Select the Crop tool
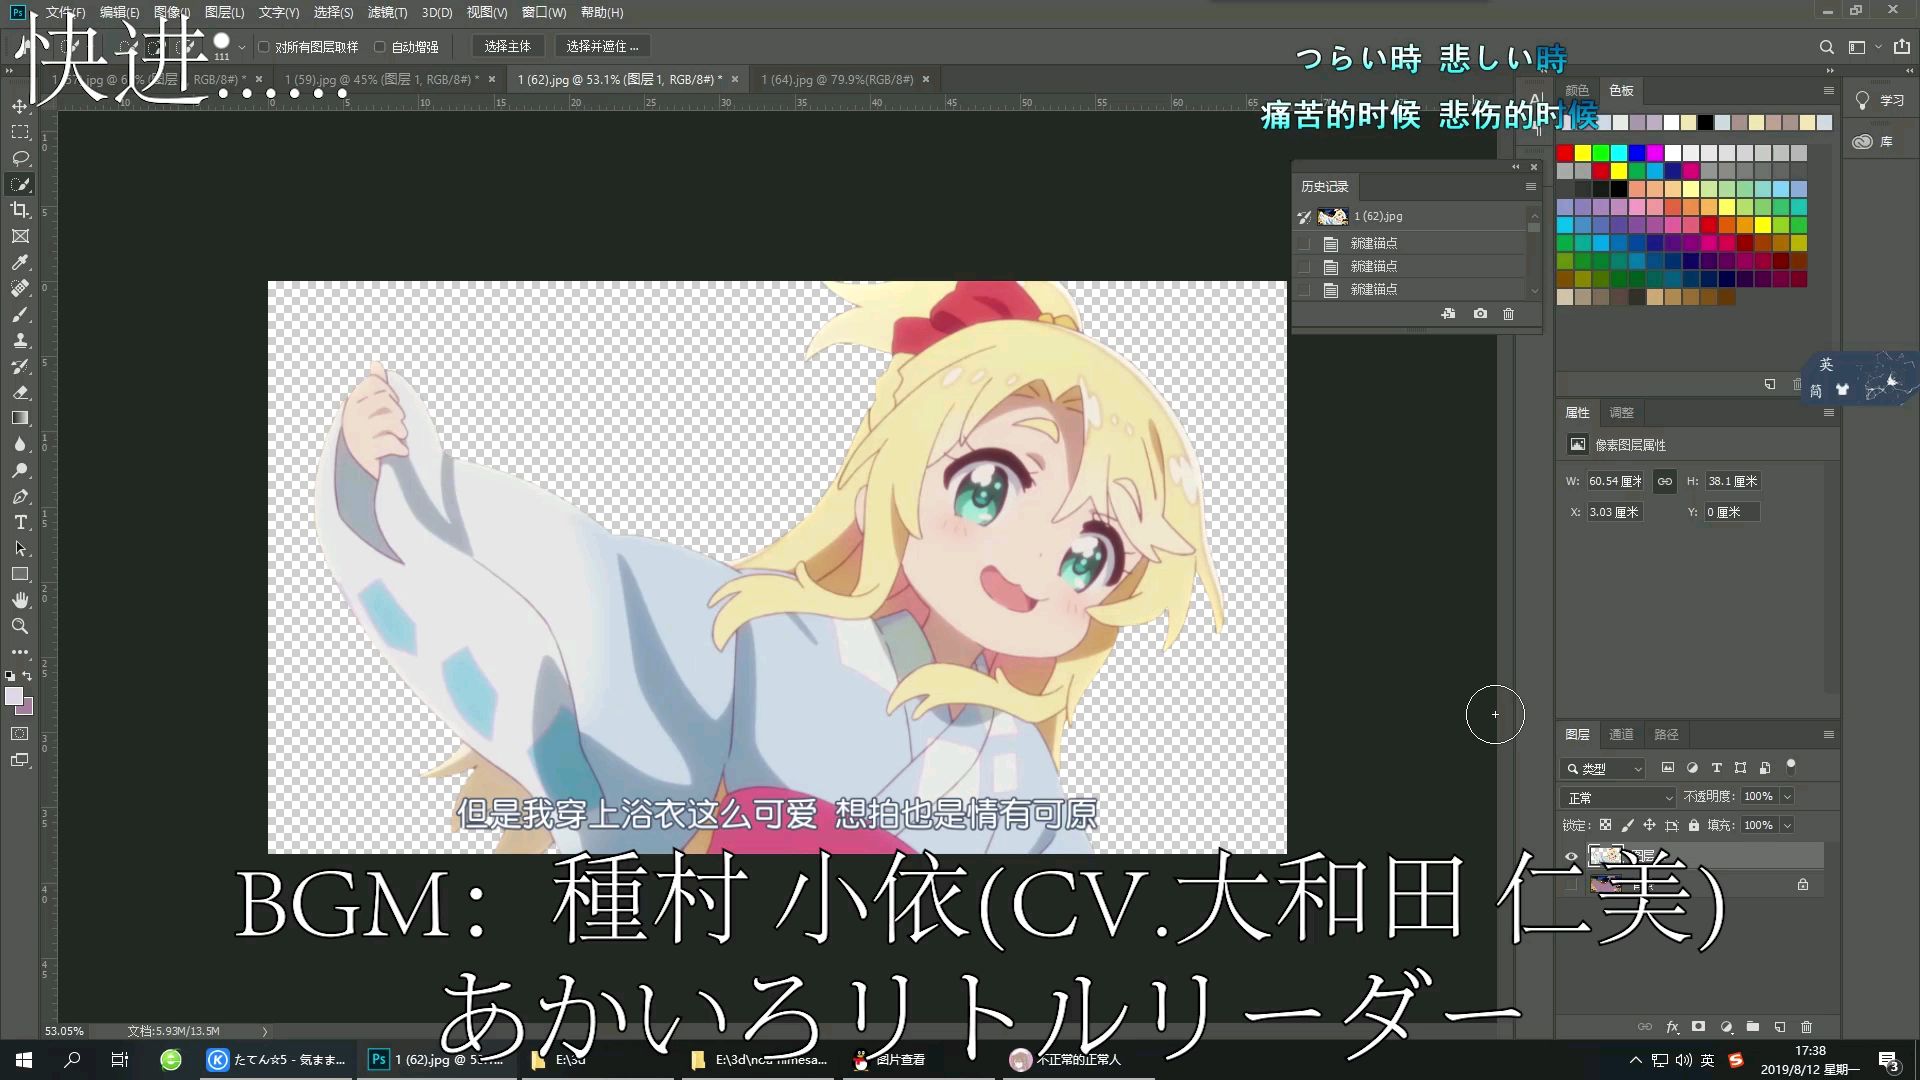The image size is (1920, 1080). (x=20, y=210)
